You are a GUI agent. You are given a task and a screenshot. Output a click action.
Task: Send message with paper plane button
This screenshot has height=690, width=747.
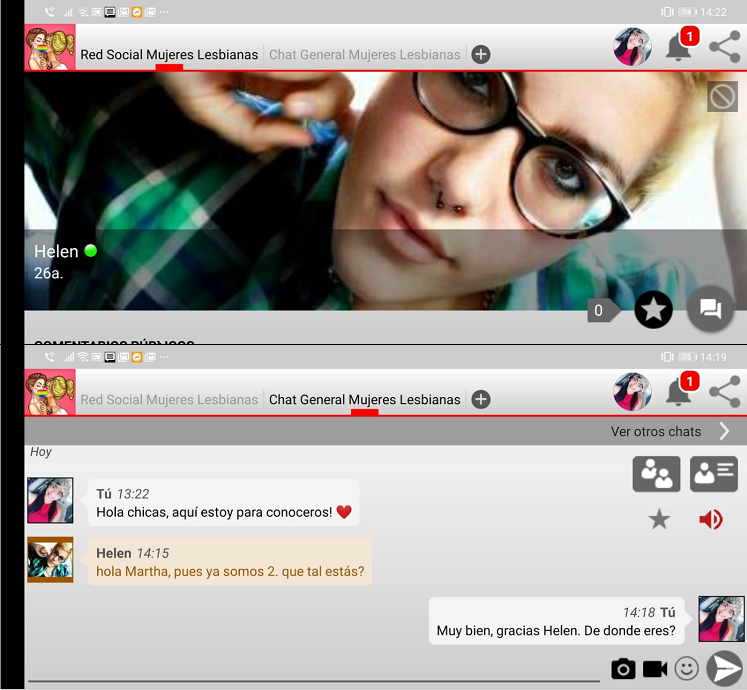pos(725,669)
